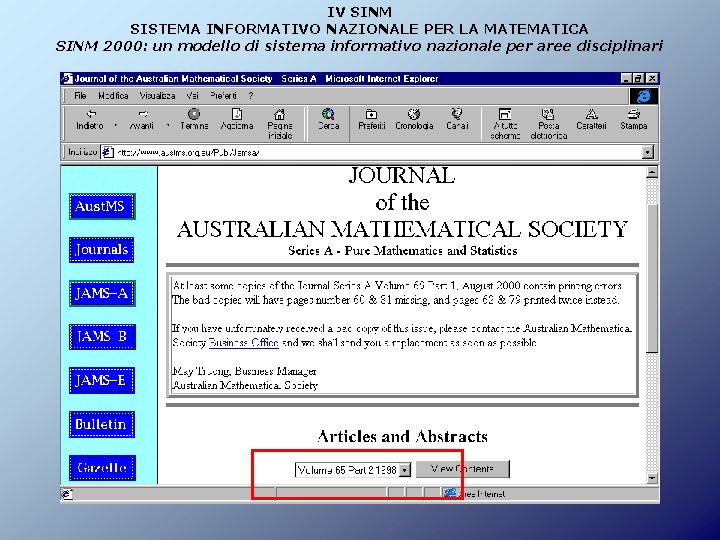This screenshot has width=720, height=540.
Task: Change text size with Caratteri
Action: pos(591,119)
